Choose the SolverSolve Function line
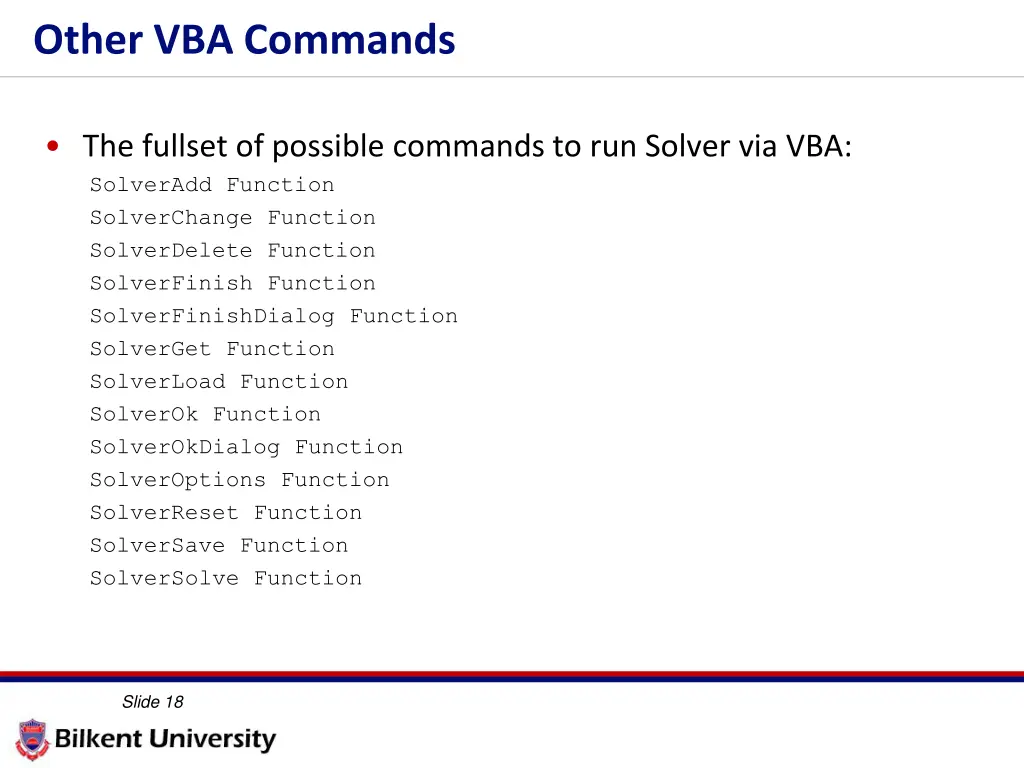The image size is (1024, 768). tap(226, 579)
